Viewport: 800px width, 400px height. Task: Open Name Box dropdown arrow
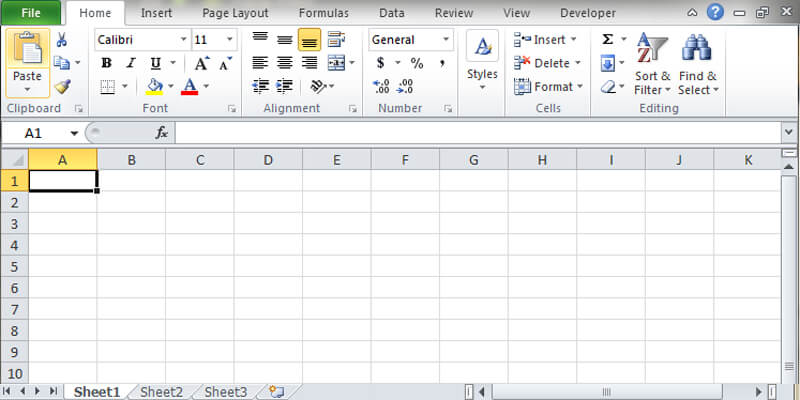[x=74, y=134]
